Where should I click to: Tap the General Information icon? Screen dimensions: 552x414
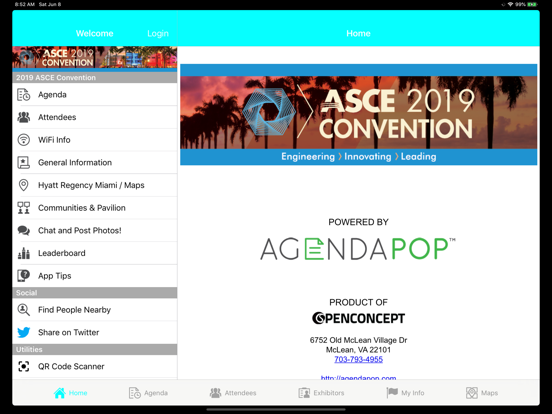tap(24, 162)
